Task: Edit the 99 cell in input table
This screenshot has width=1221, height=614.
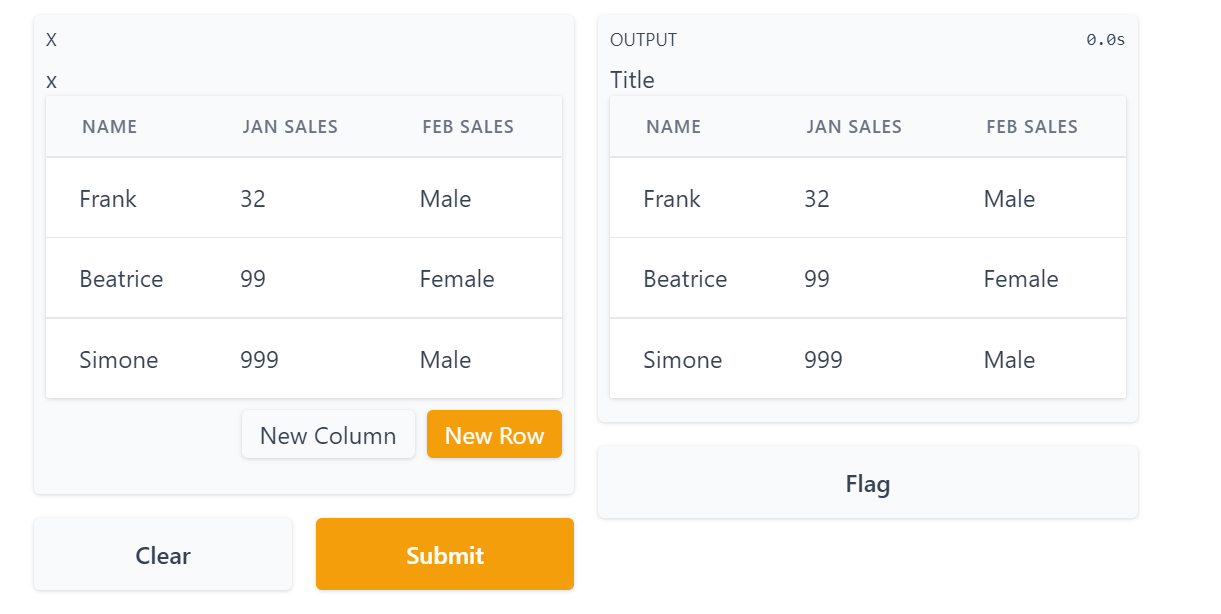Action: coord(253,279)
